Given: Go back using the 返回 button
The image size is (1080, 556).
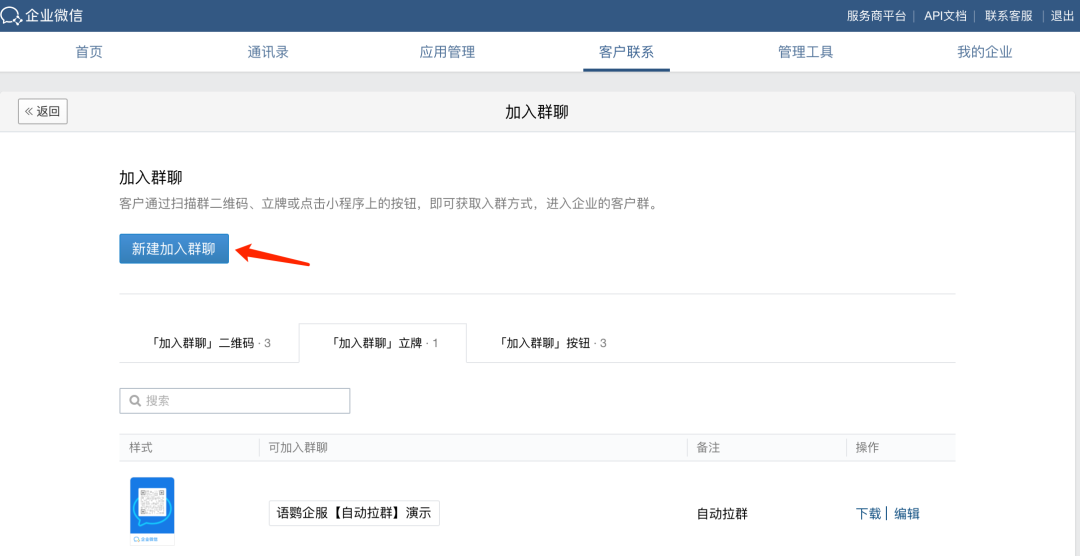Looking at the screenshot, I should pyautogui.click(x=43, y=111).
